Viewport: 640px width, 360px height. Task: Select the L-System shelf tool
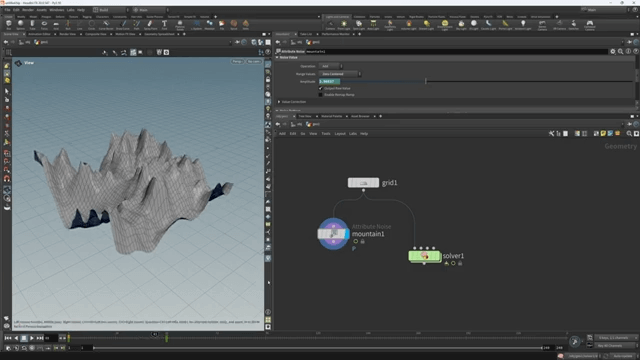click(x=196, y=24)
